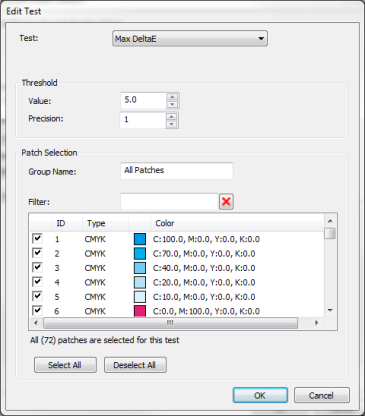The width and height of the screenshot is (365, 416).
Task: Click the CMYK type cell for patch 4
Action: 95,283
